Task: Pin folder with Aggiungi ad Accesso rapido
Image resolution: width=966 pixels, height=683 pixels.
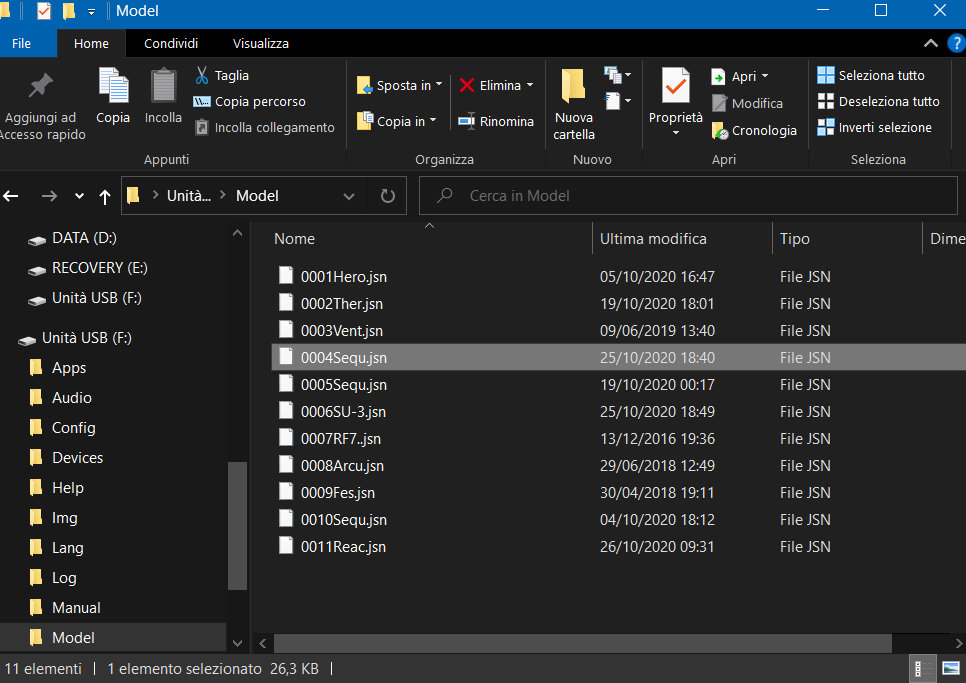Action: click(41, 107)
